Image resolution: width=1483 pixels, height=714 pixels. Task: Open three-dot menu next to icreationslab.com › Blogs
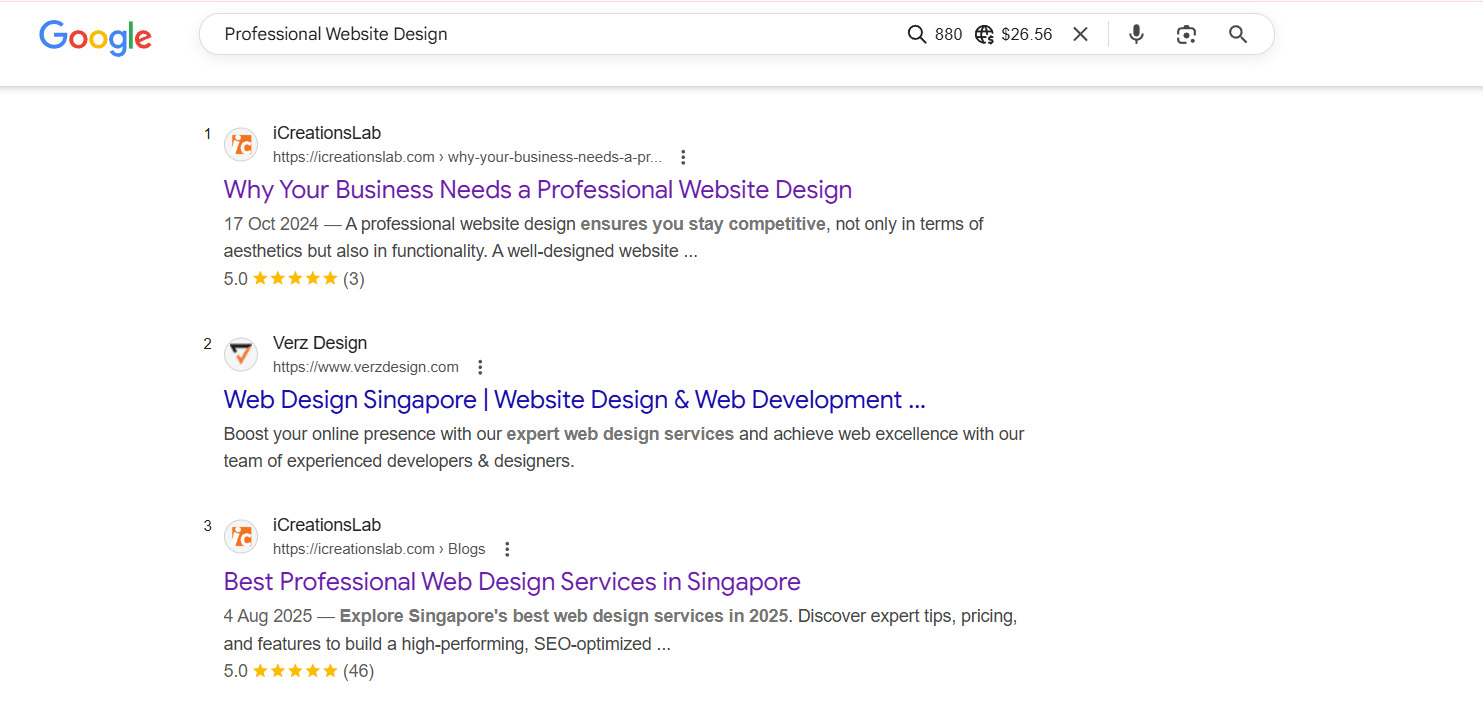507,549
